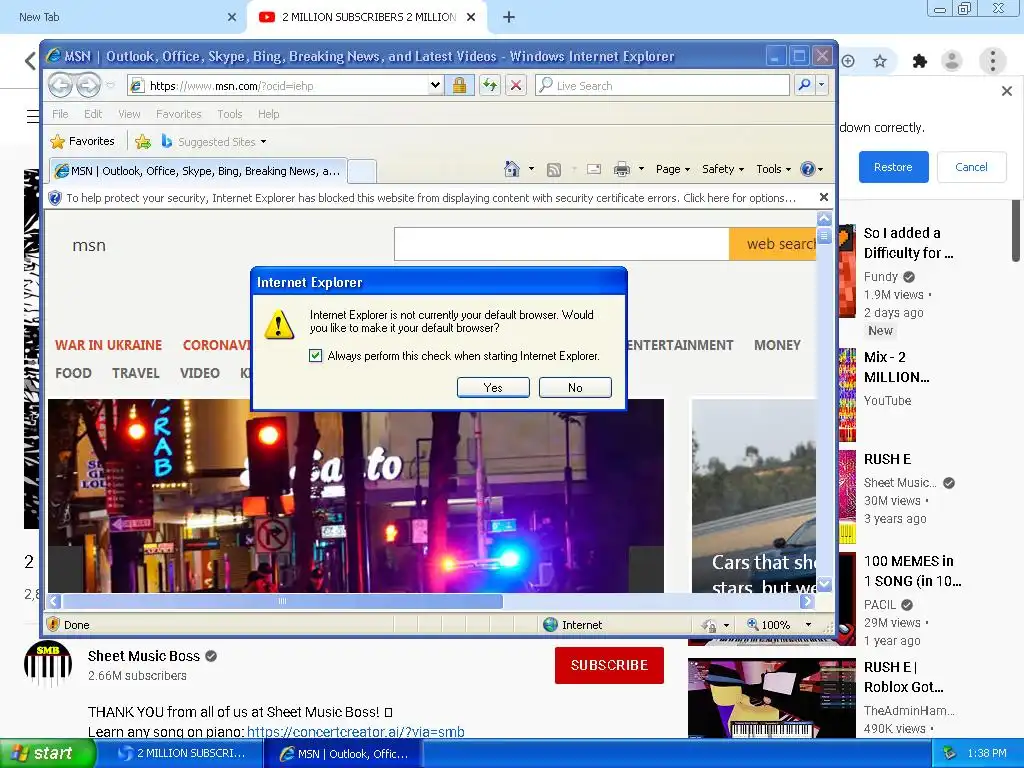Expand the Home icon dropdown arrow

(x=531, y=169)
